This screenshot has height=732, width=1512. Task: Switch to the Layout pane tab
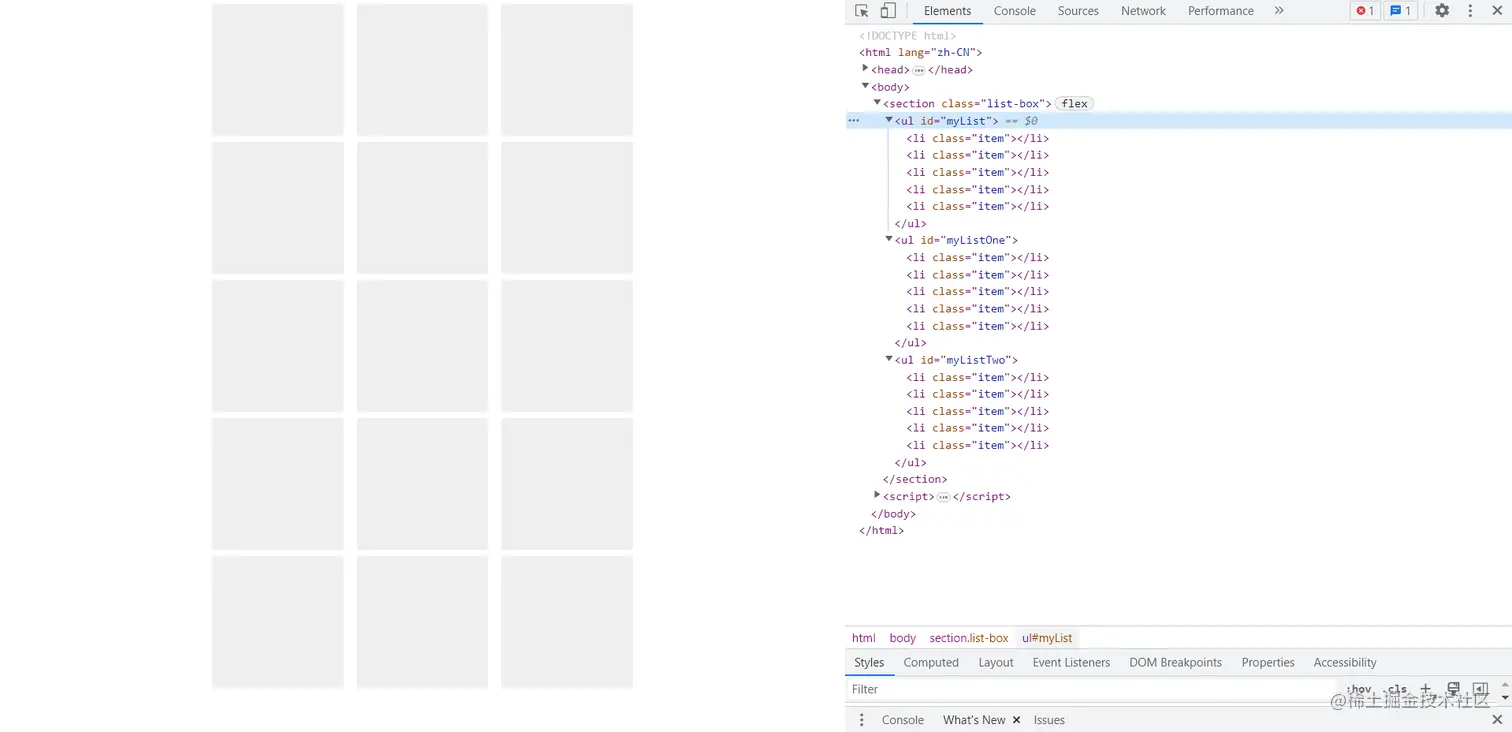[x=995, y=663]
